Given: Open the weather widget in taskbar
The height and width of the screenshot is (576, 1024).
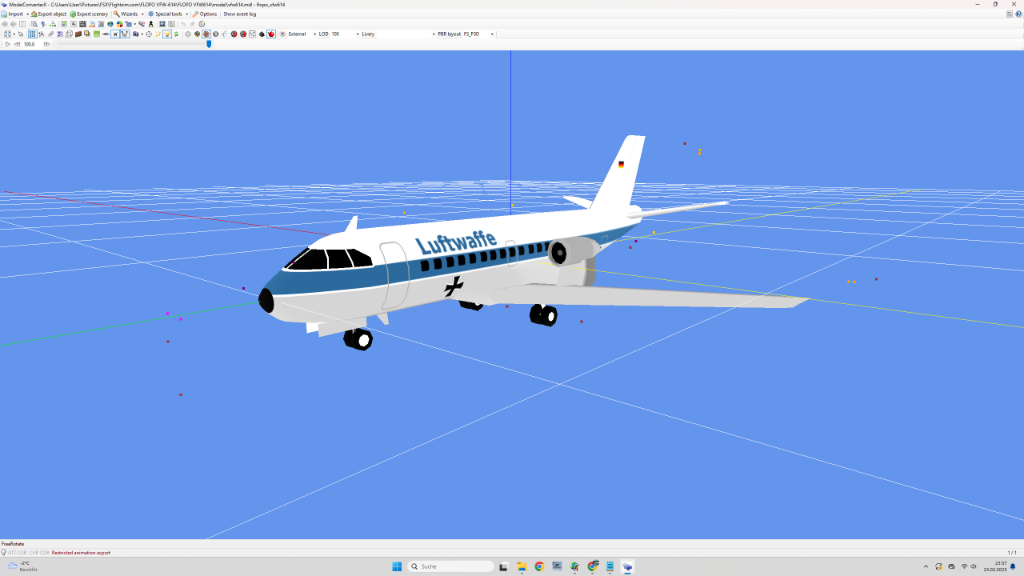Looking at the screenshot, I should coord(23,566).
